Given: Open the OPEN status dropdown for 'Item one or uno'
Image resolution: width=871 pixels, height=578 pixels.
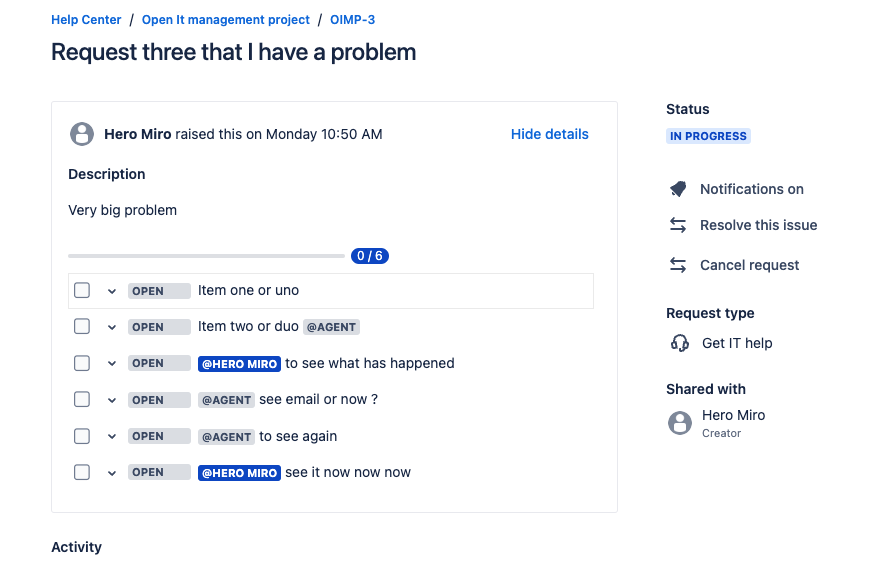Looking at the screenshot, I should 159,291.
